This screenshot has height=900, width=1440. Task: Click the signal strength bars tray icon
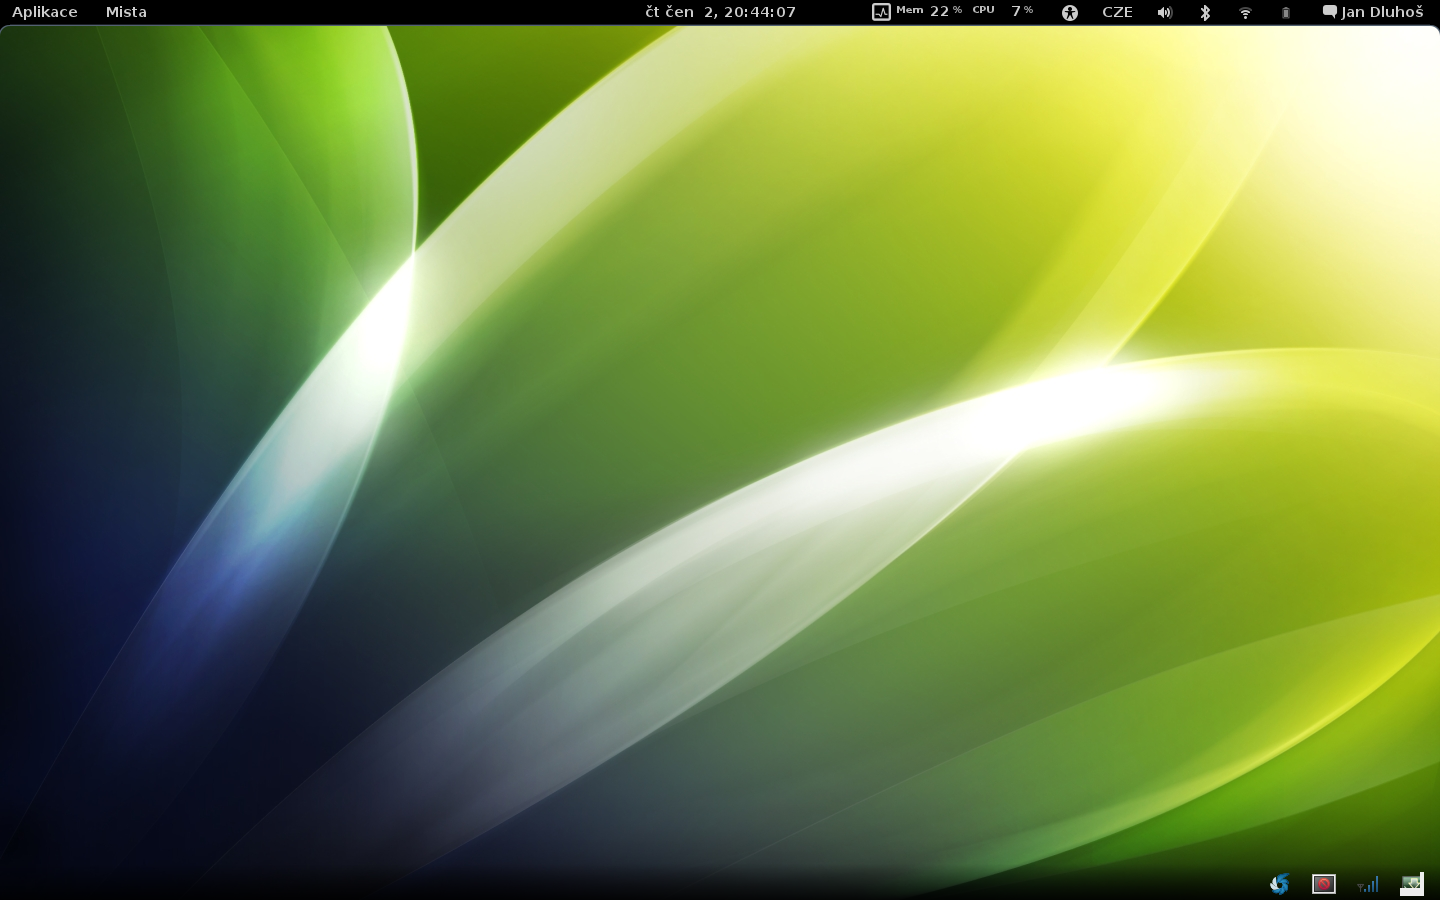(x=1368, y=884)
